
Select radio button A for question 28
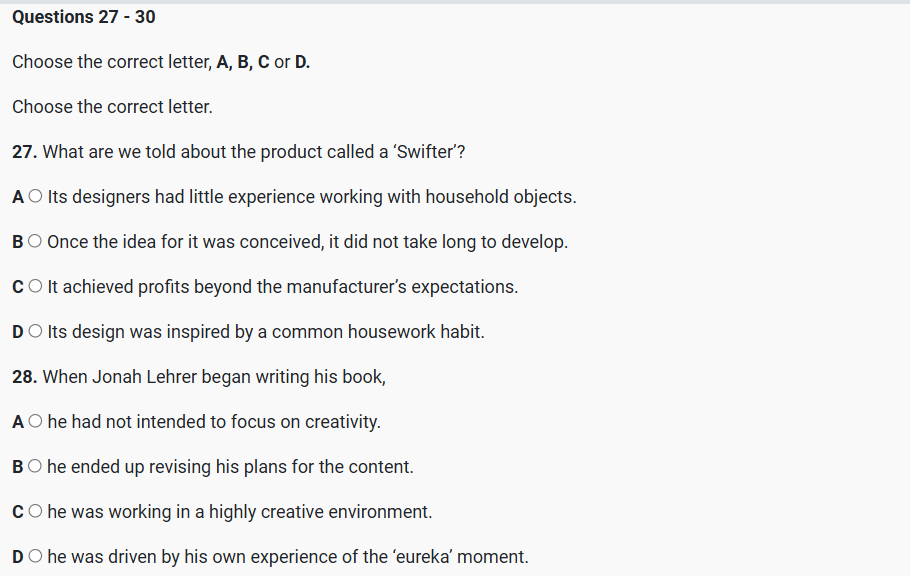click(x=36, y=422)
